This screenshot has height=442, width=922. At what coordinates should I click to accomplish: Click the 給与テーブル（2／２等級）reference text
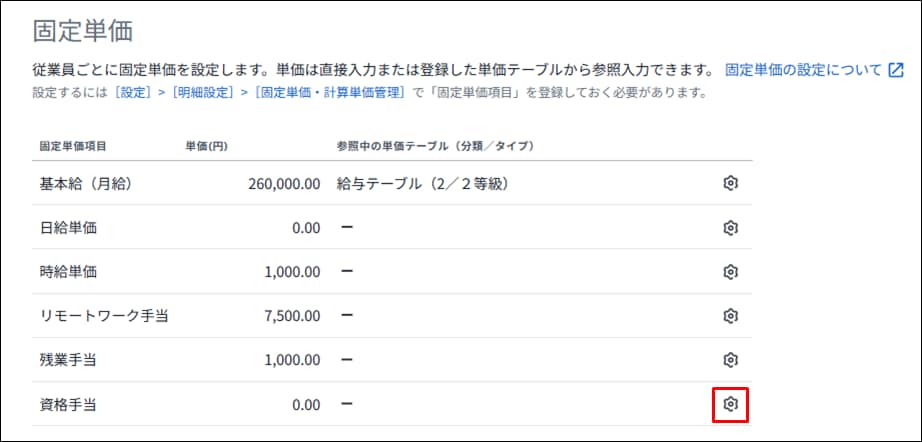click(x=423, y=184)
